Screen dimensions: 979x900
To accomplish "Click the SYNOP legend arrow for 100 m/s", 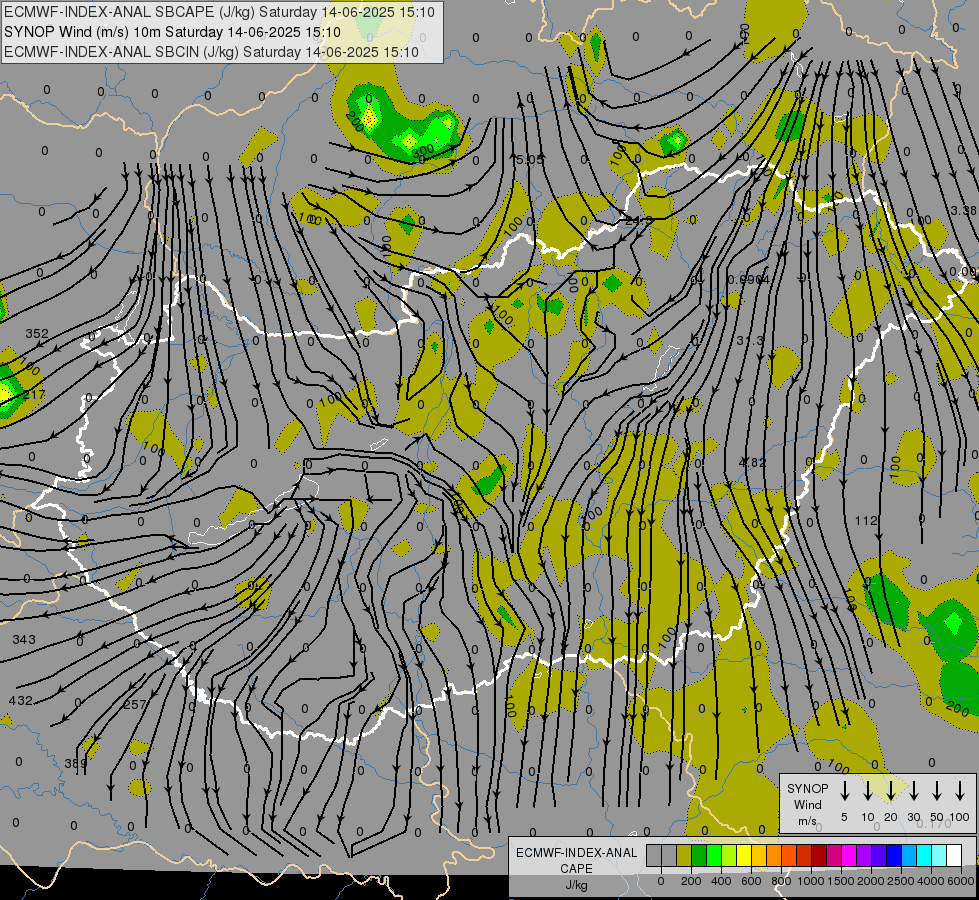I will point(960,790).
